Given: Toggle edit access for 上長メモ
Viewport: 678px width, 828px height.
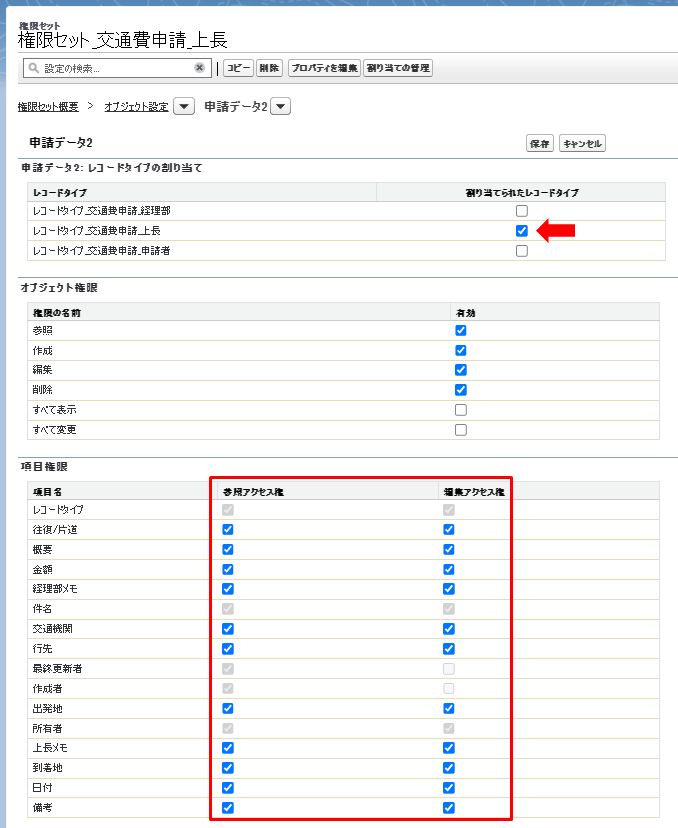Looking at the screenshot, I should [448, 748].
